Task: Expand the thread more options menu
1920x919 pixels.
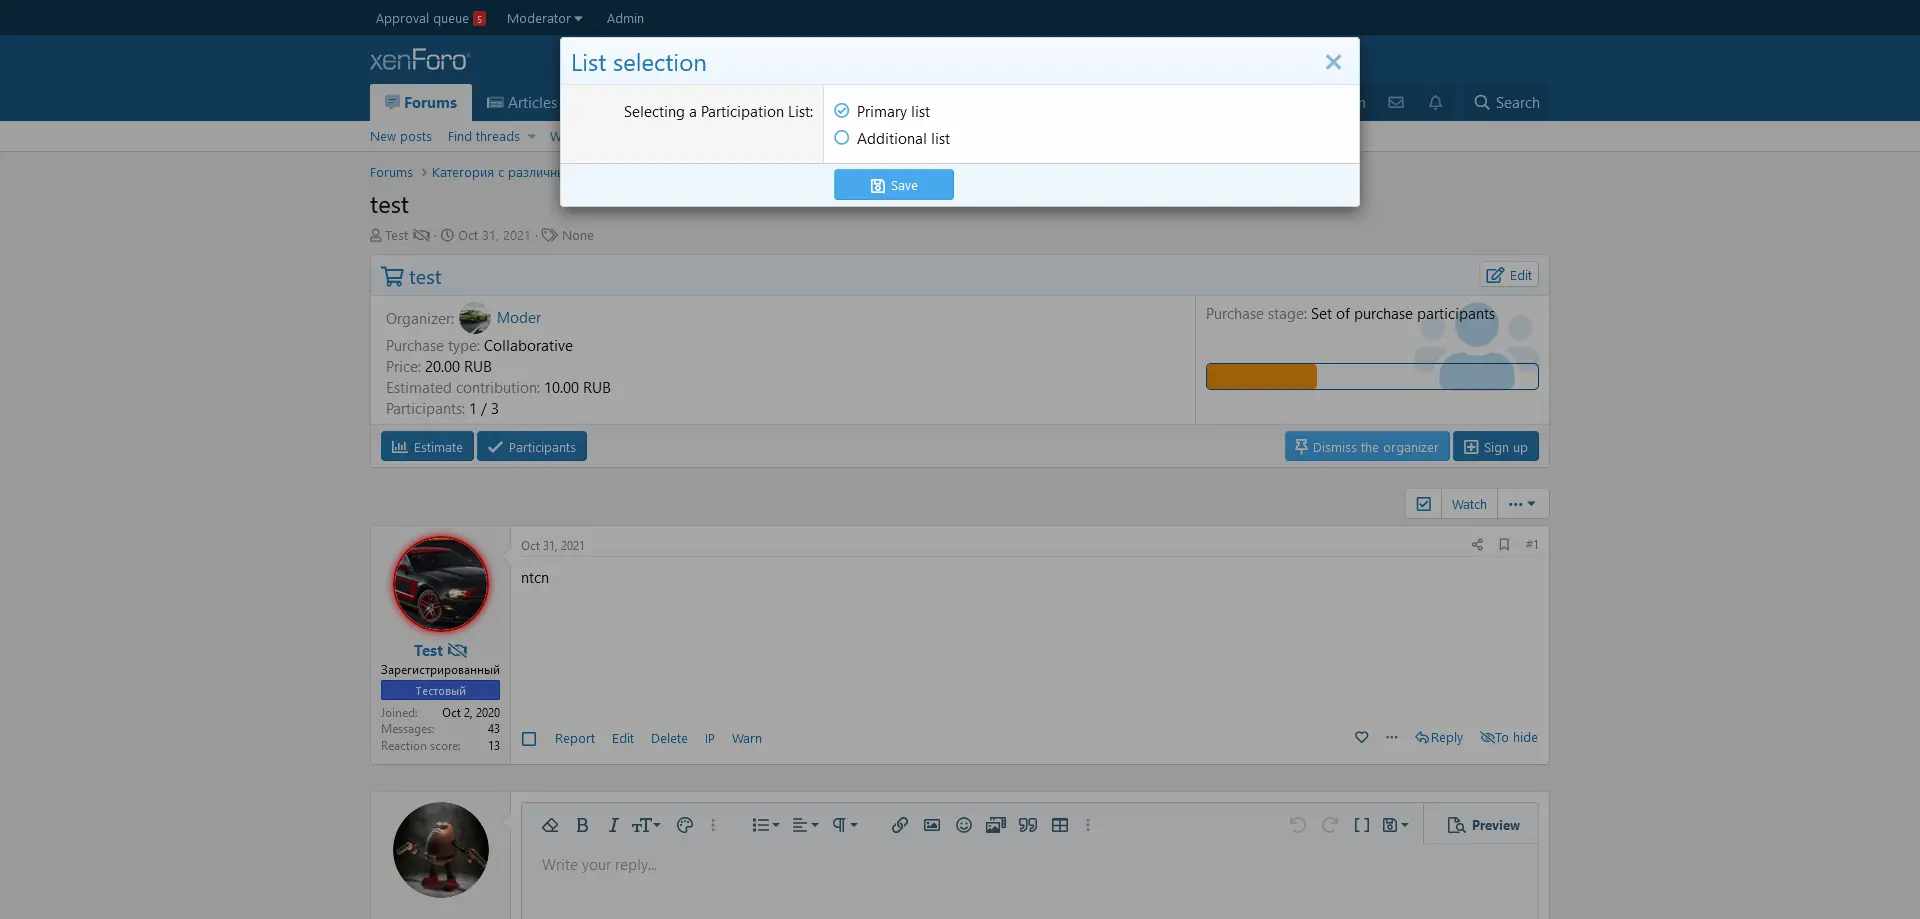Action: pyautogui.click(x=1522, y=504)
